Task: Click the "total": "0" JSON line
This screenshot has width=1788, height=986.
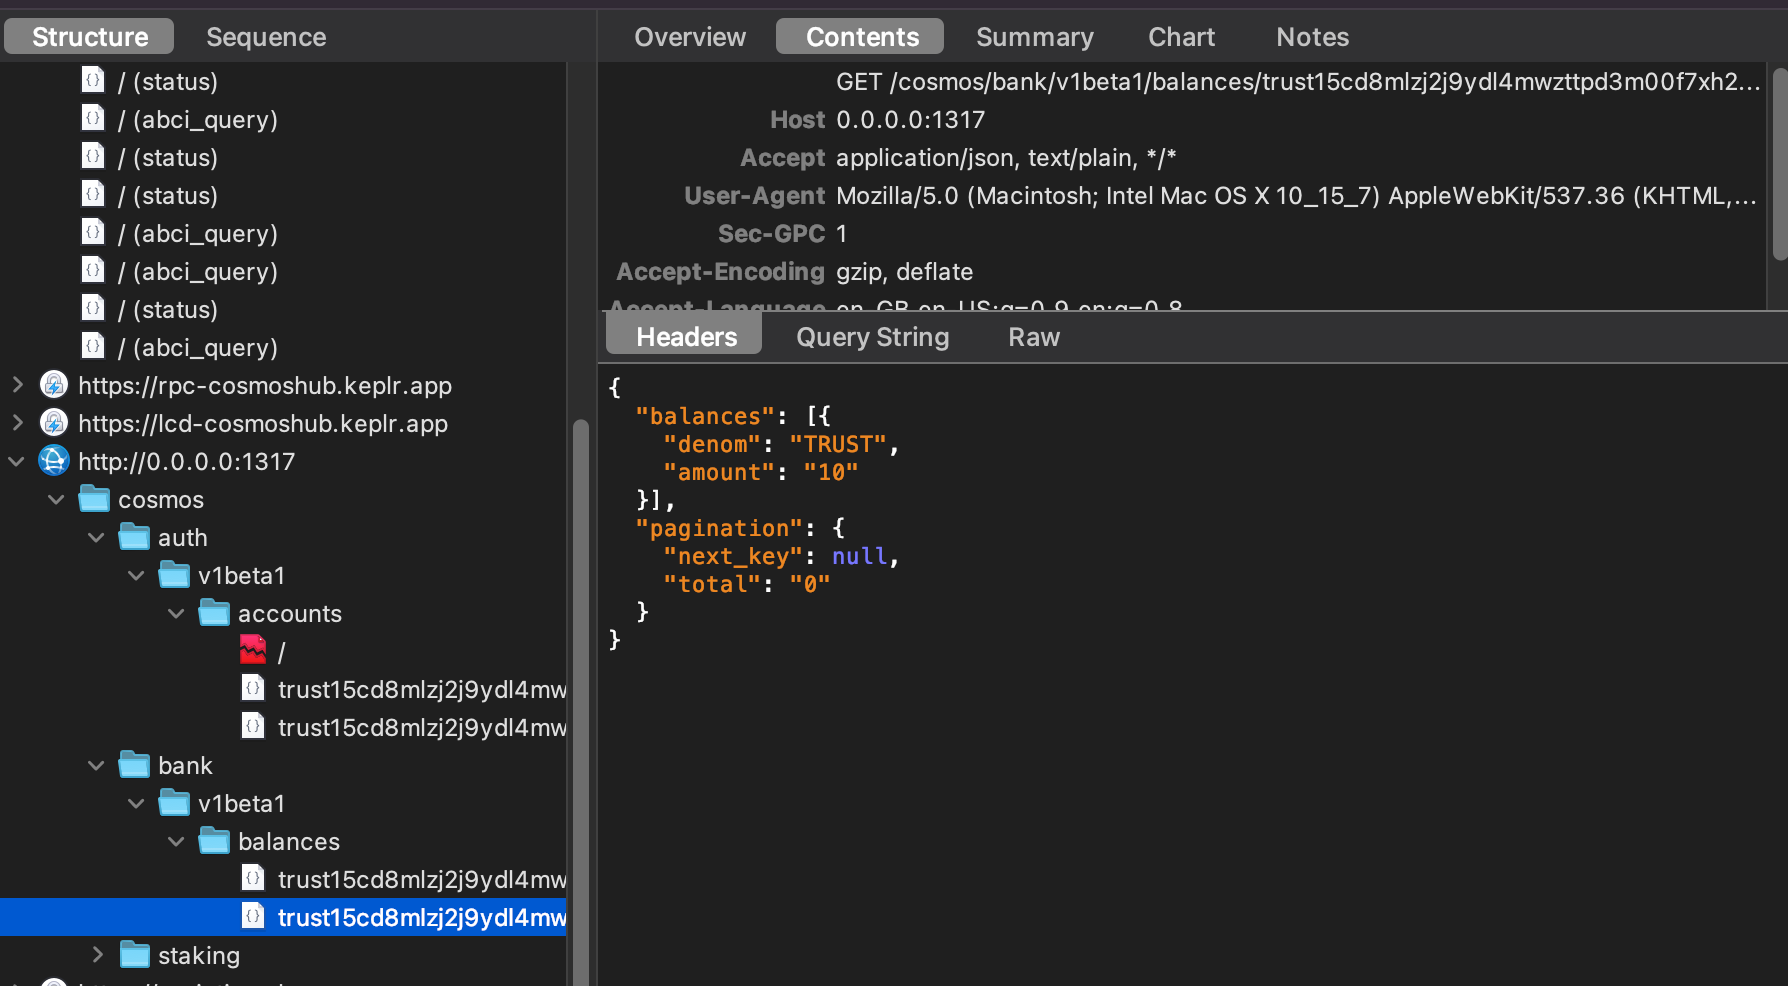Action: tap(746, 584)
